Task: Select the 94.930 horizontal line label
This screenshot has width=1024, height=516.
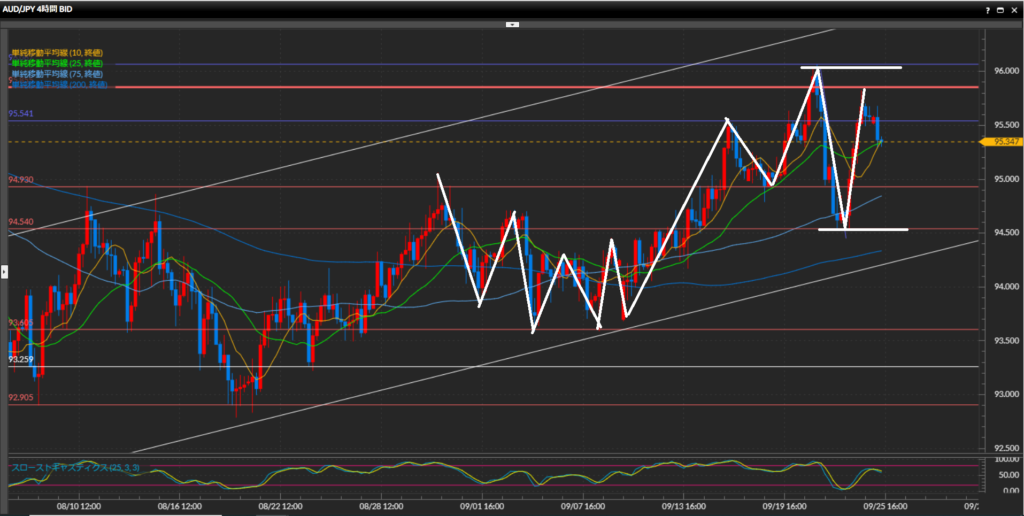Action: point(21,179)
